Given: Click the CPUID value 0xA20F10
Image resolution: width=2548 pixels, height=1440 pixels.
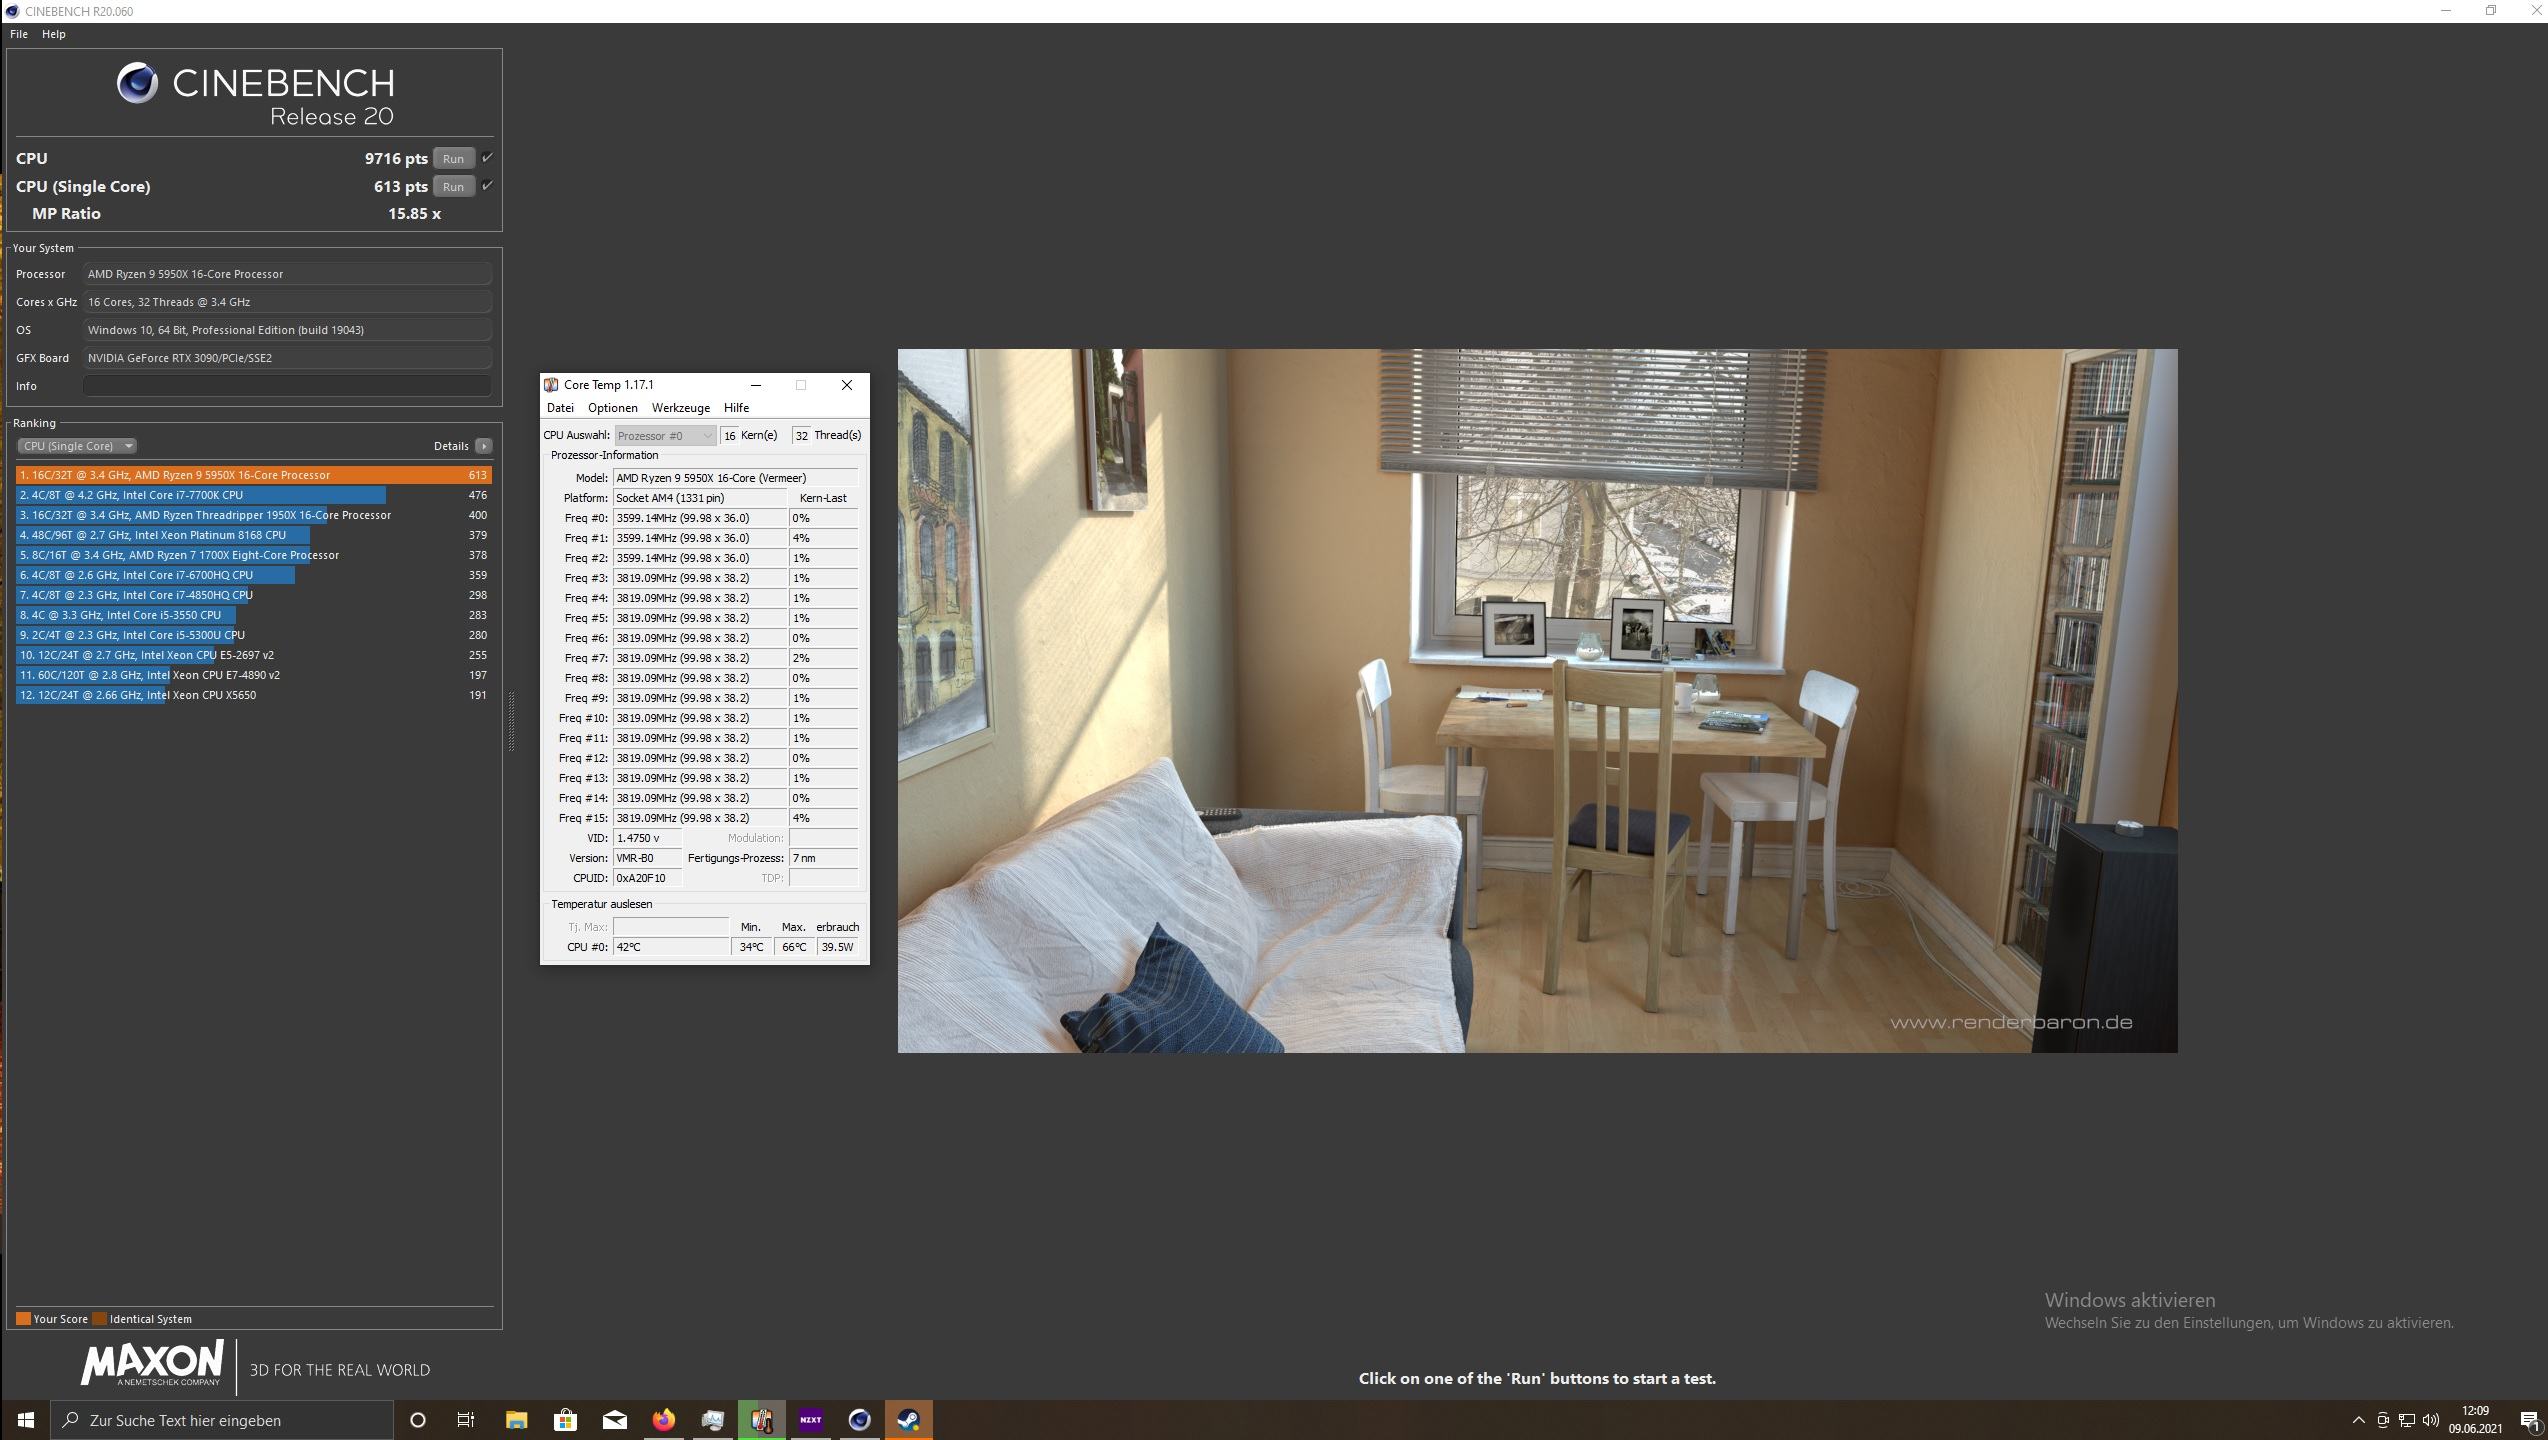Looking at the screenshot, I should tap(648, 878).
